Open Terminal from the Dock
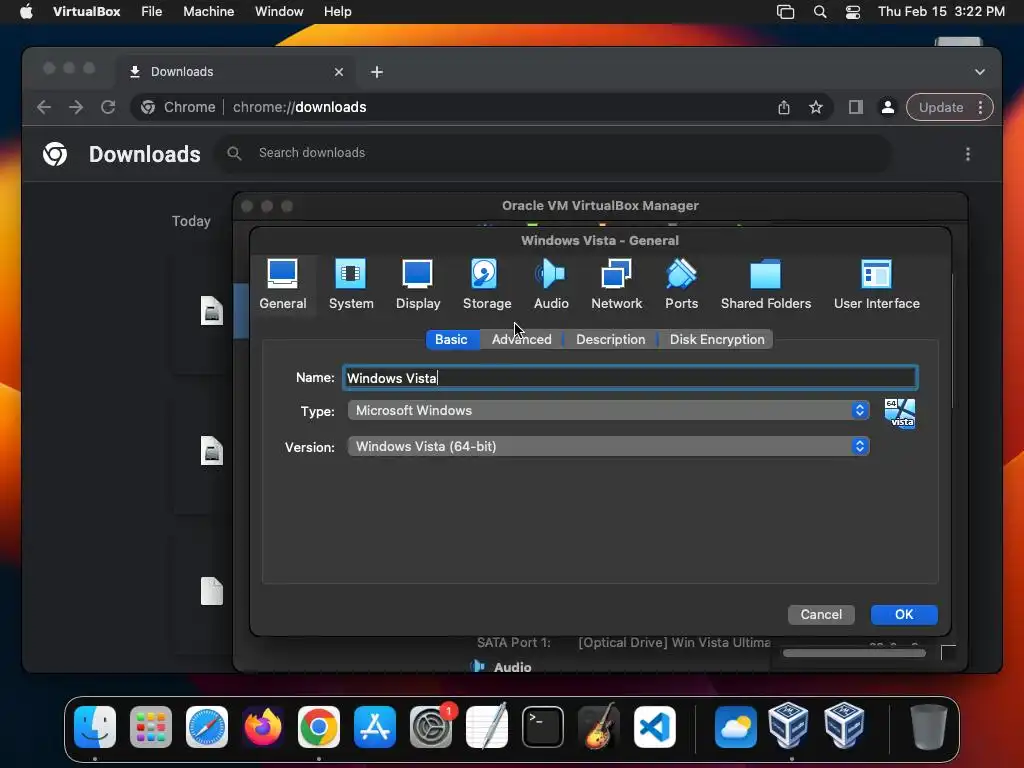The image size is (1024, 768). pyautogui.click(x=543, y=727)
